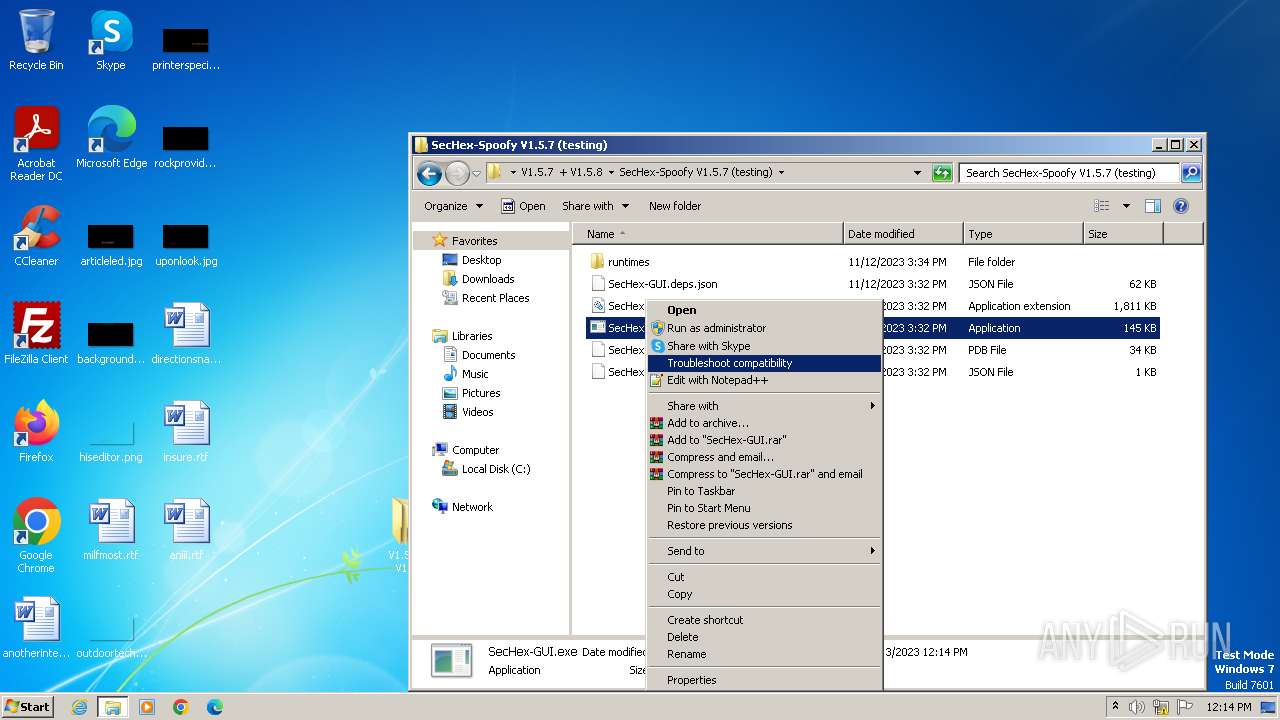The image size is (1280, 720).
Task: Open Desktop in navigation pane
Action: 481,260
